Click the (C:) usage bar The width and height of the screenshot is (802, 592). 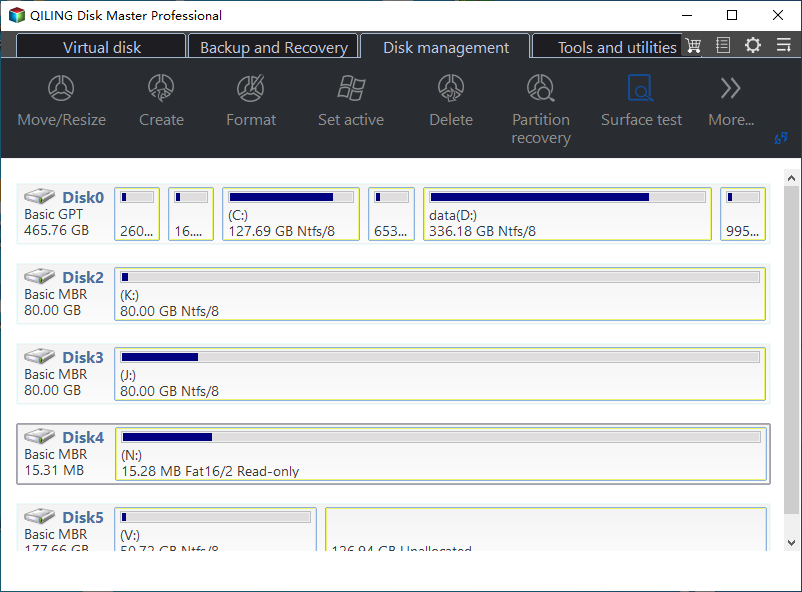[291, 197]
